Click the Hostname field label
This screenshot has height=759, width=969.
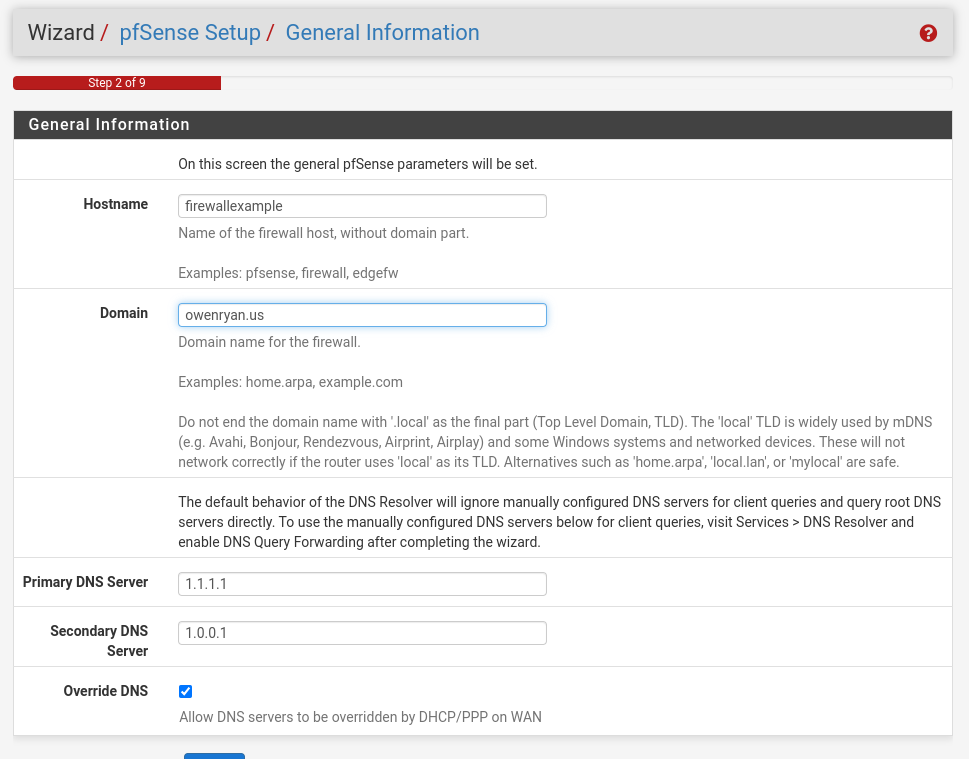coord(116,204)
